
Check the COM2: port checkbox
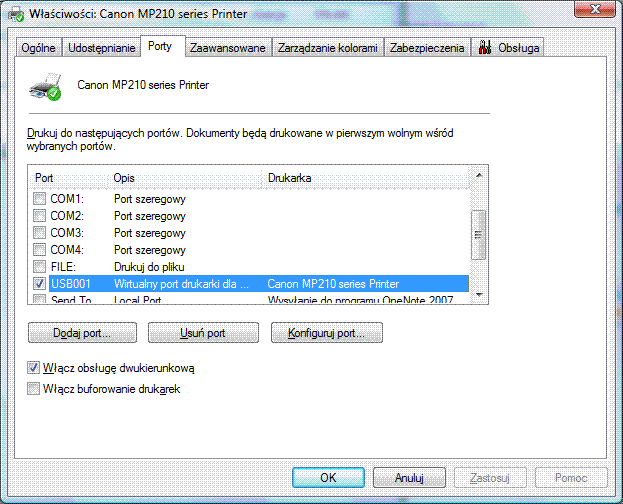39,215
